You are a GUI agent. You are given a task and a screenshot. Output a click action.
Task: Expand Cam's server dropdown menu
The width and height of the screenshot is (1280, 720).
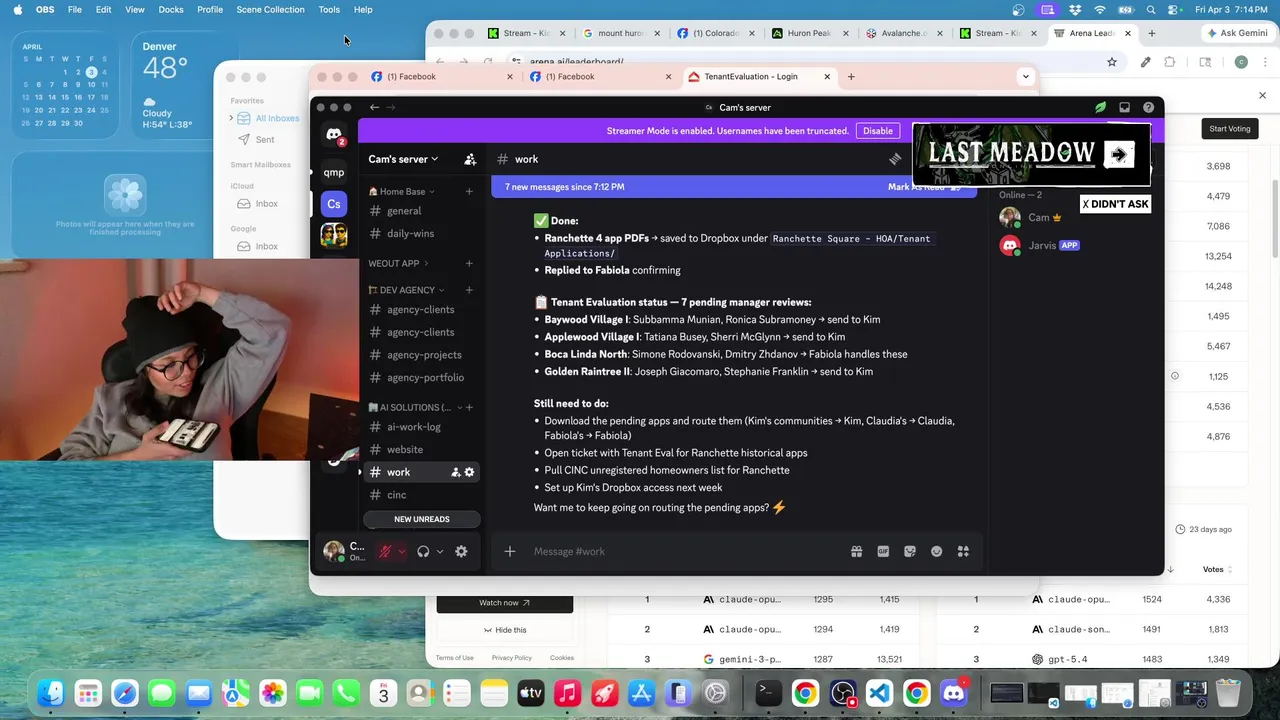tap(403, 159)
